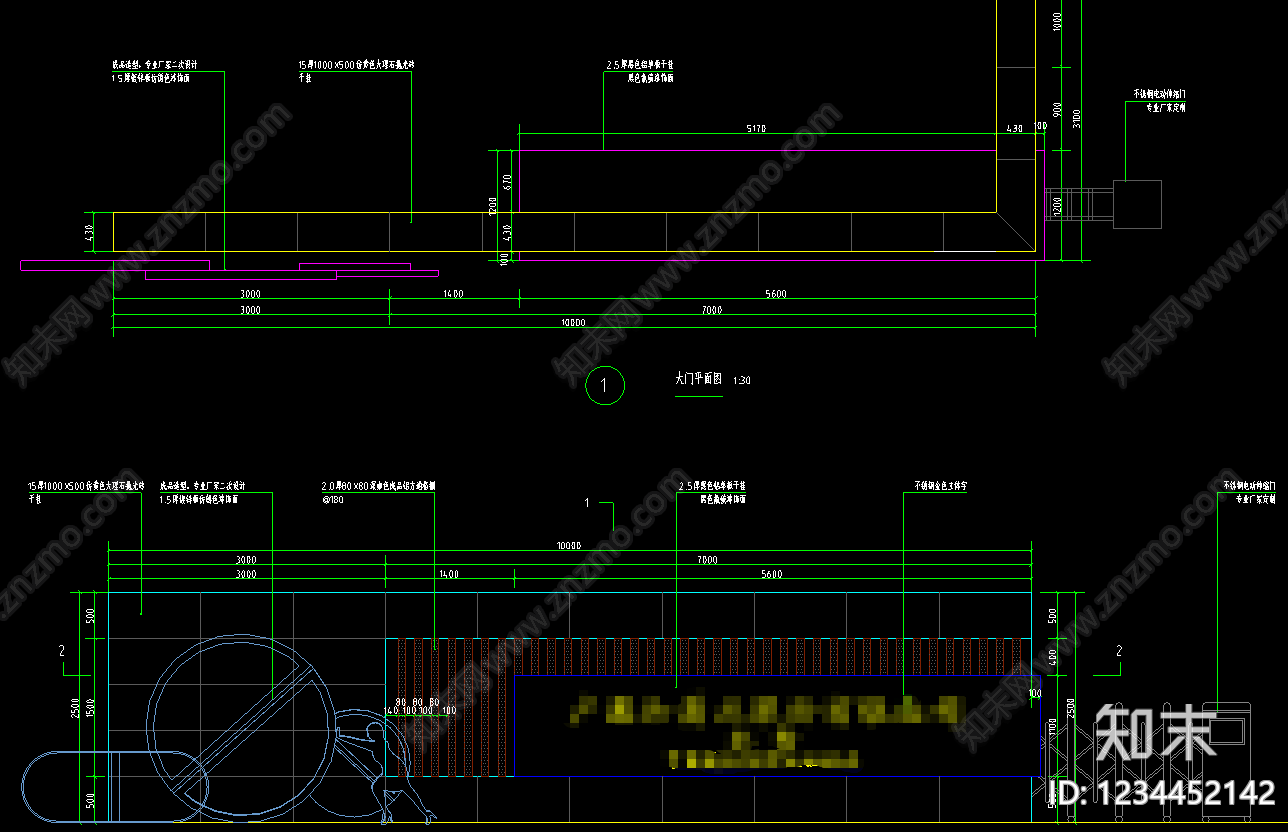Click the 670 vertical dimension text
Viewport: 1288px width, 832px height.
tap(507, 181)
